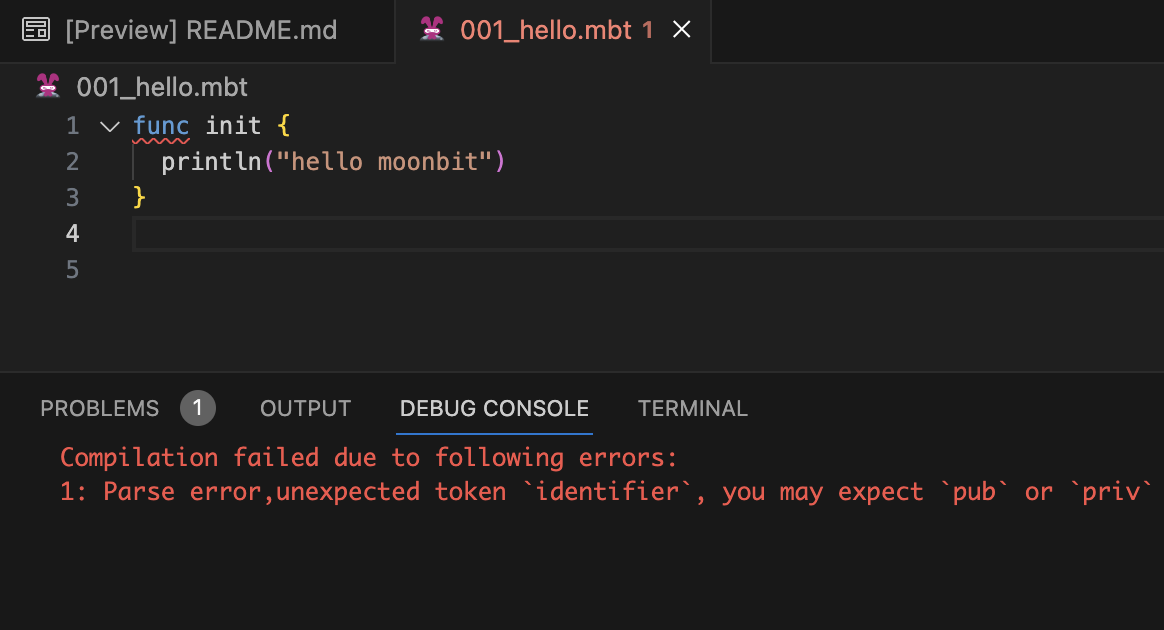Show the OUTPUT panel tab

[x=305, y=408]
